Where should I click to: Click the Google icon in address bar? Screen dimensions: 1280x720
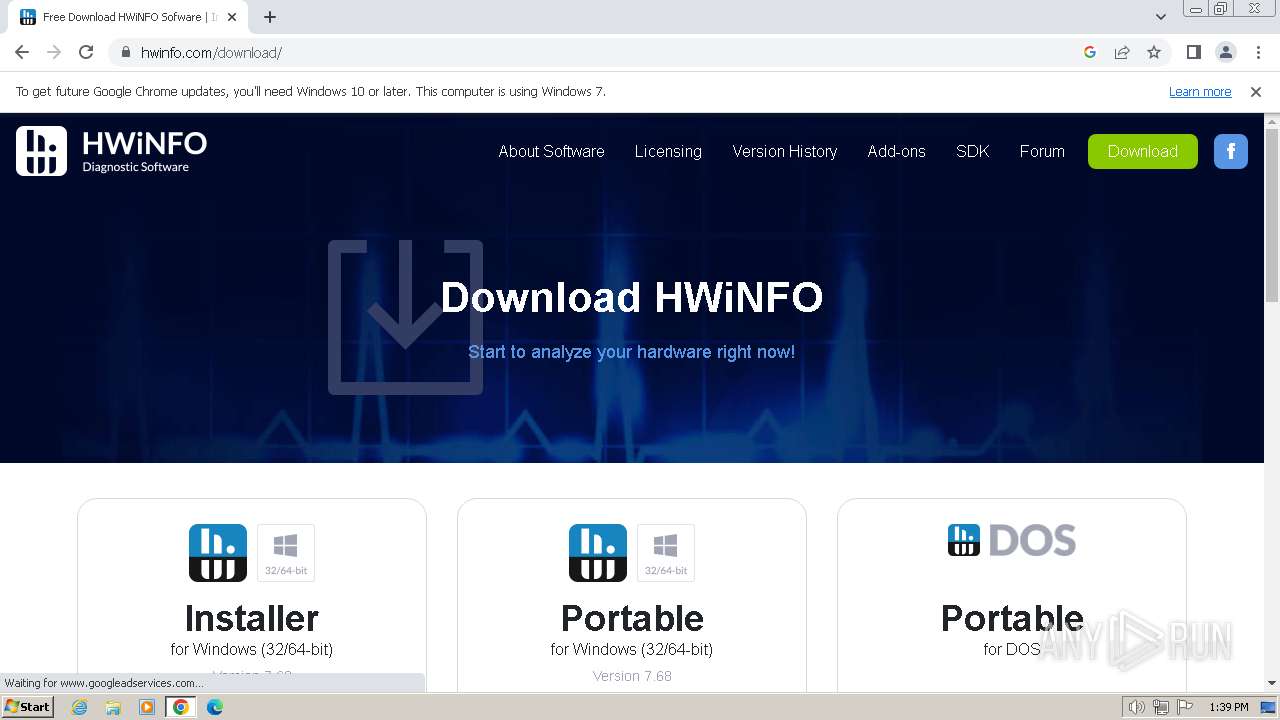point(1090,52)
